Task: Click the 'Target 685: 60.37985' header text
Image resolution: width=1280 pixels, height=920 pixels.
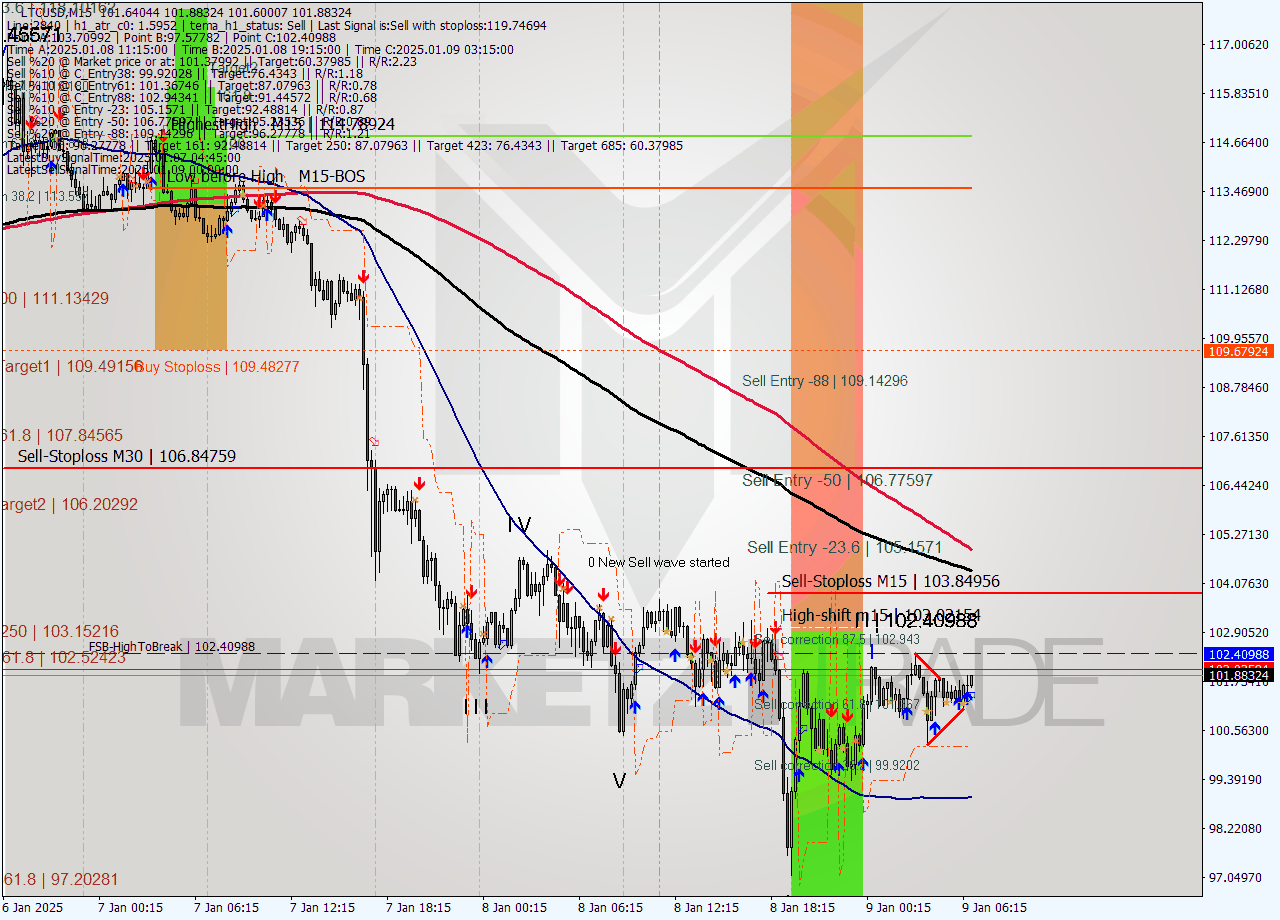Action: 622,145
